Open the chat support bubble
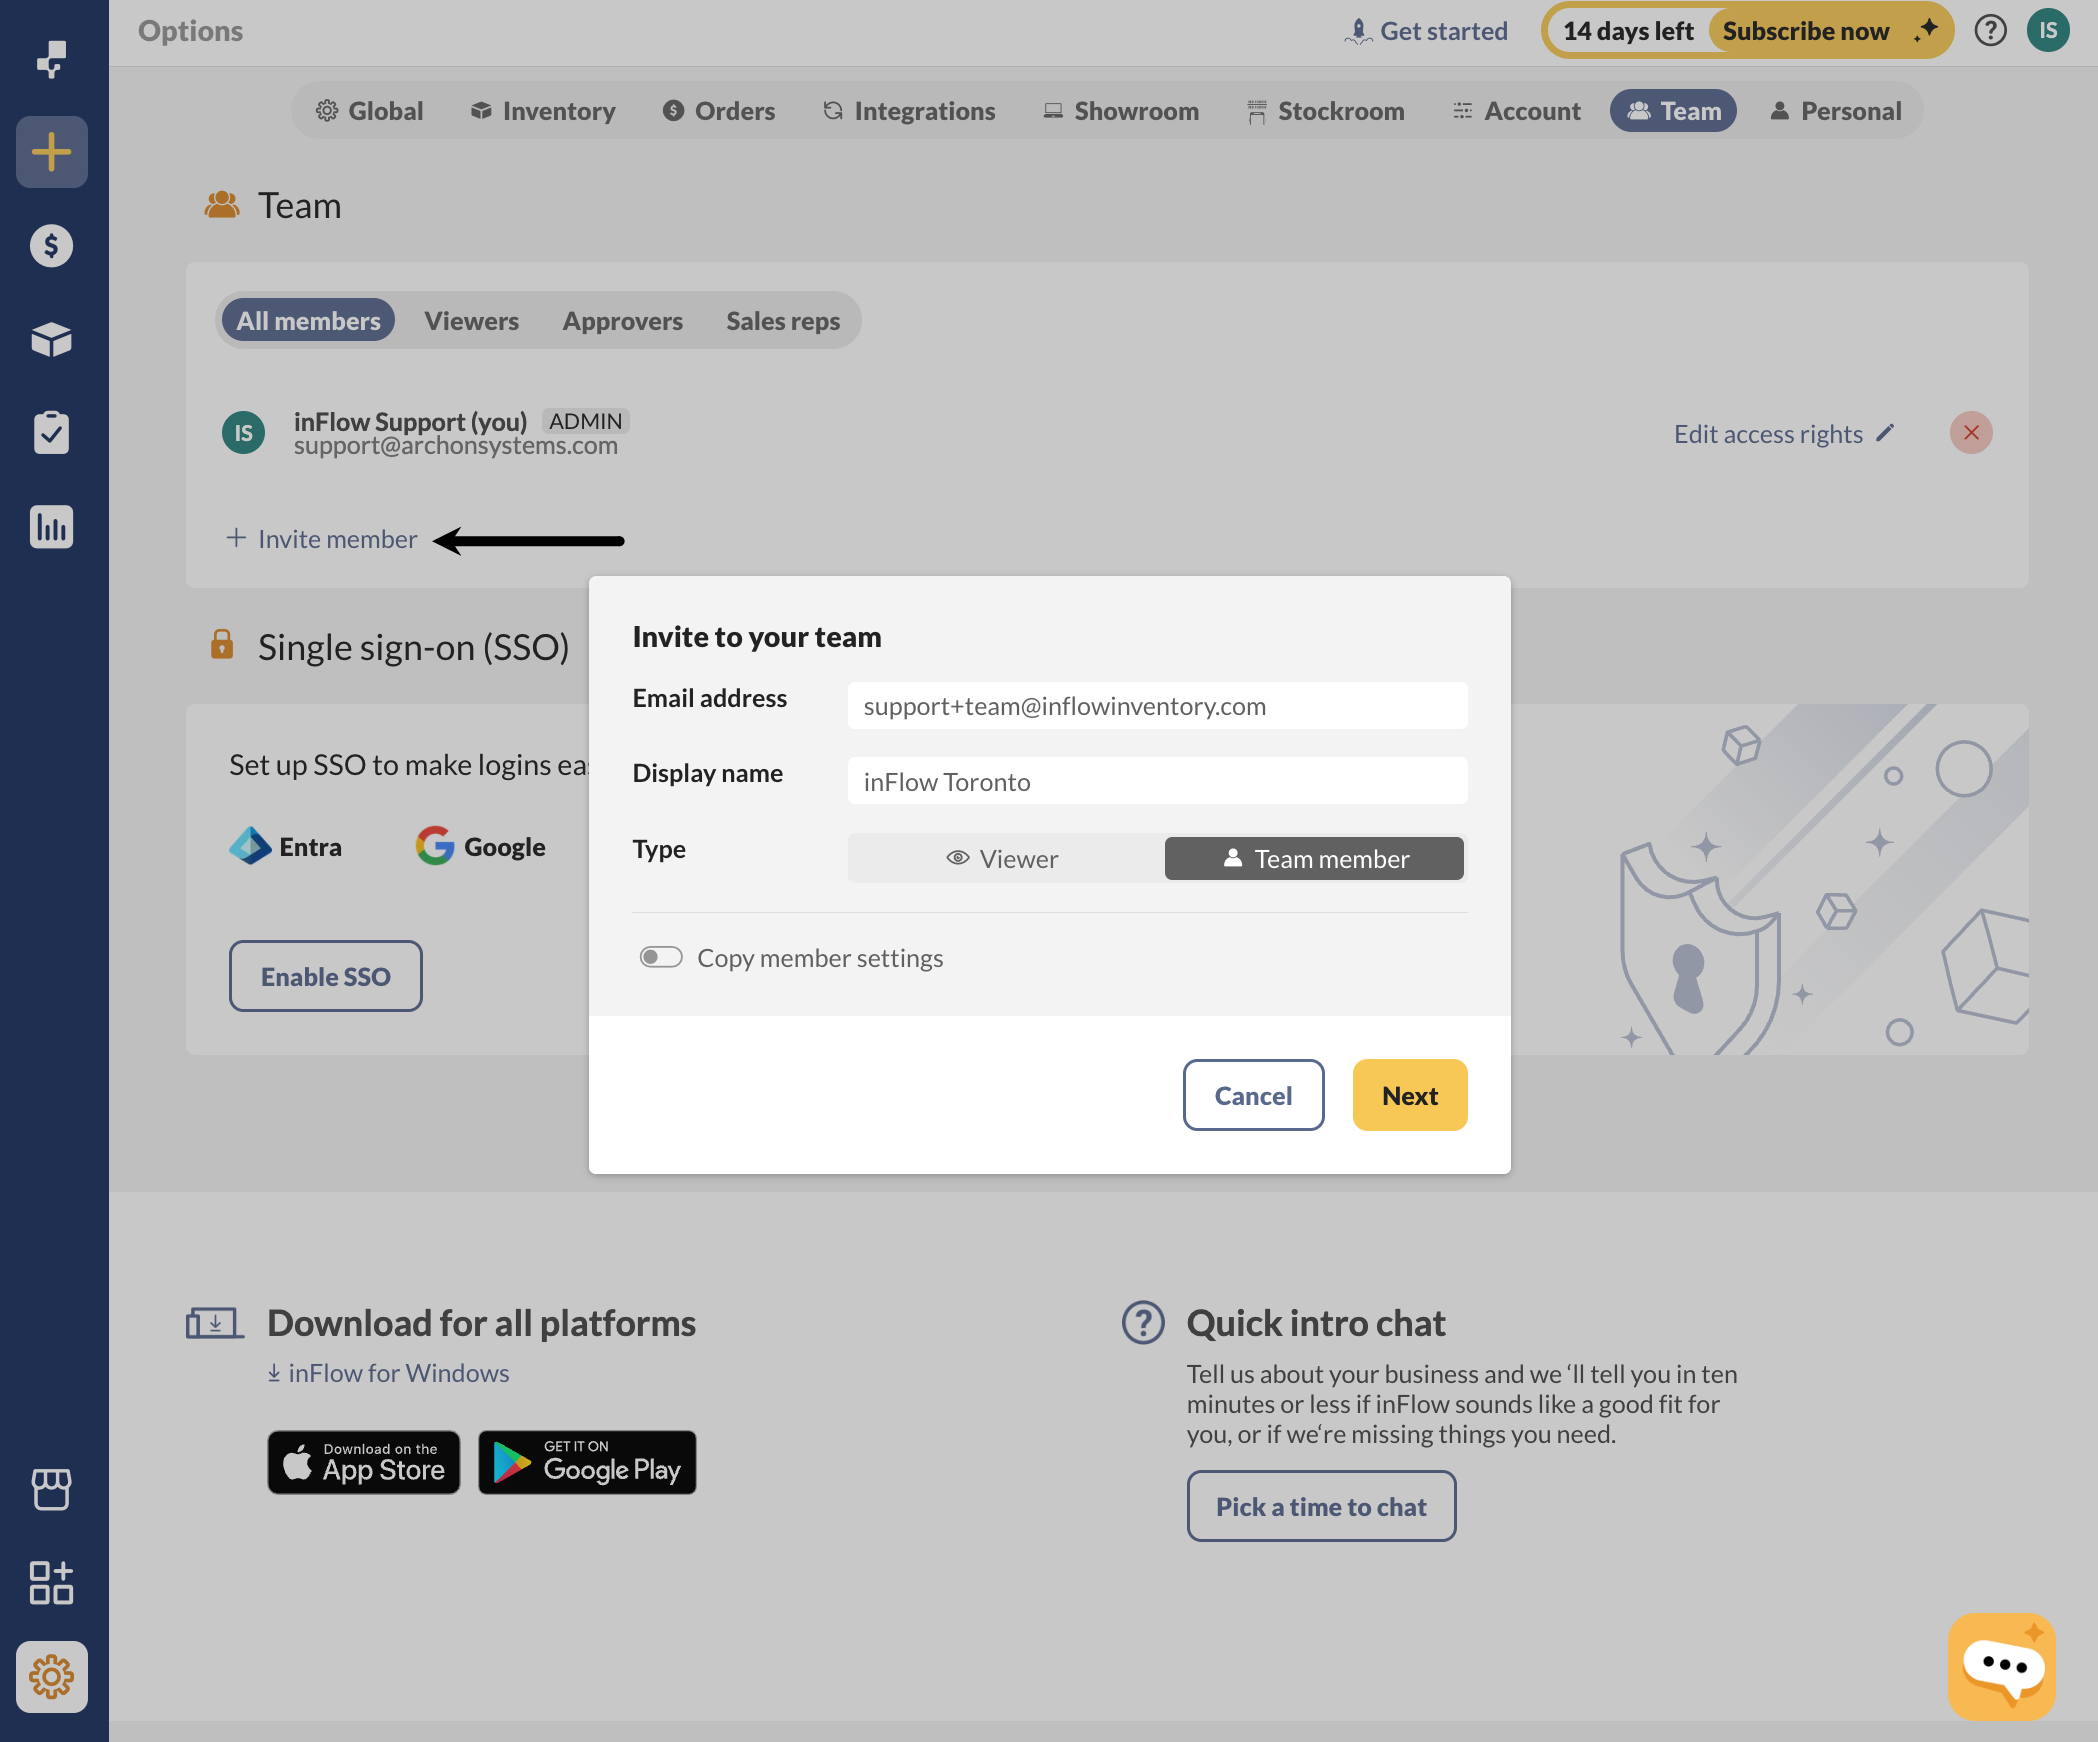 tap(2001, 1667)
